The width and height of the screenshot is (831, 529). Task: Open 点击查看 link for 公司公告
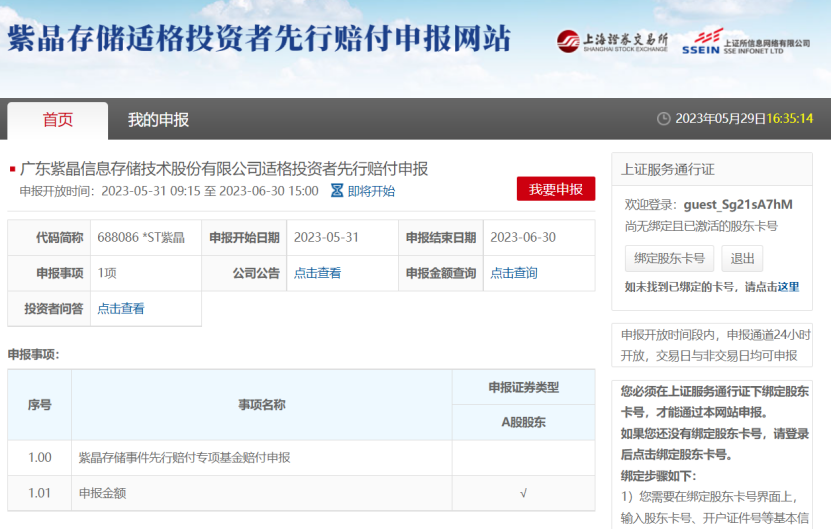coord(317,273)
